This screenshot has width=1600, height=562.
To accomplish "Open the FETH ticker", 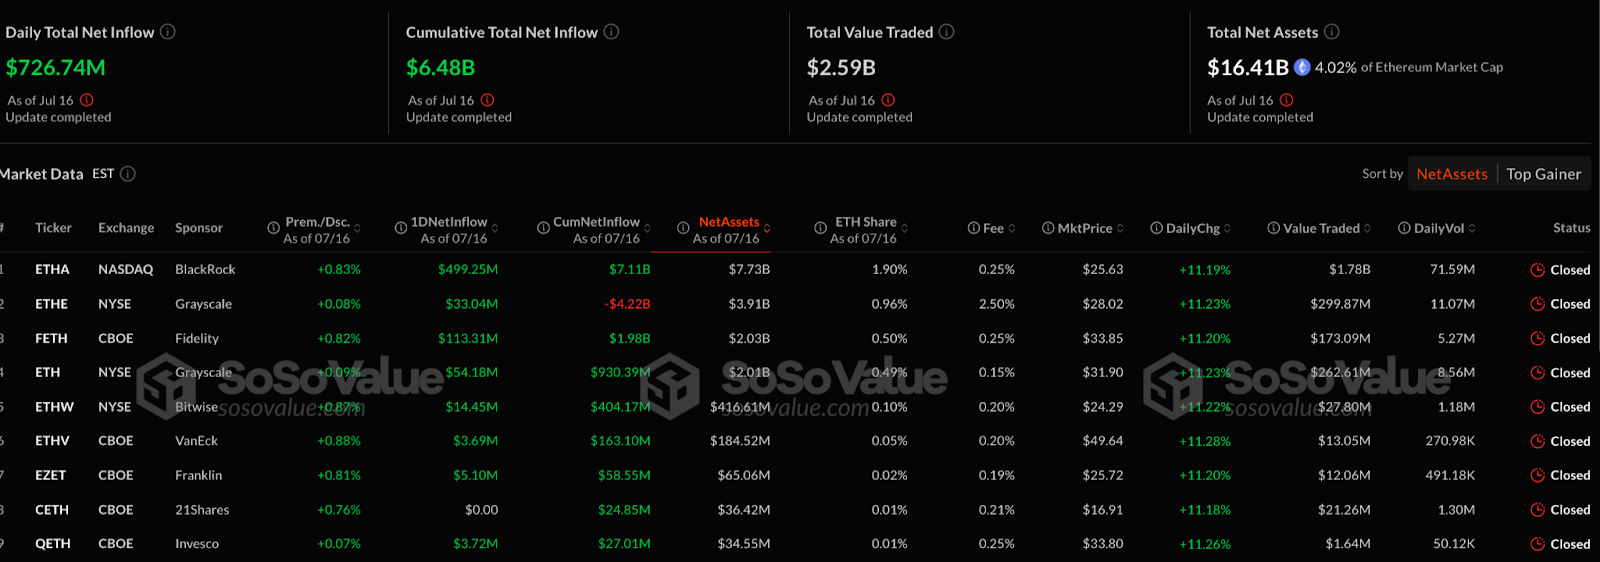I will point(51,339).
